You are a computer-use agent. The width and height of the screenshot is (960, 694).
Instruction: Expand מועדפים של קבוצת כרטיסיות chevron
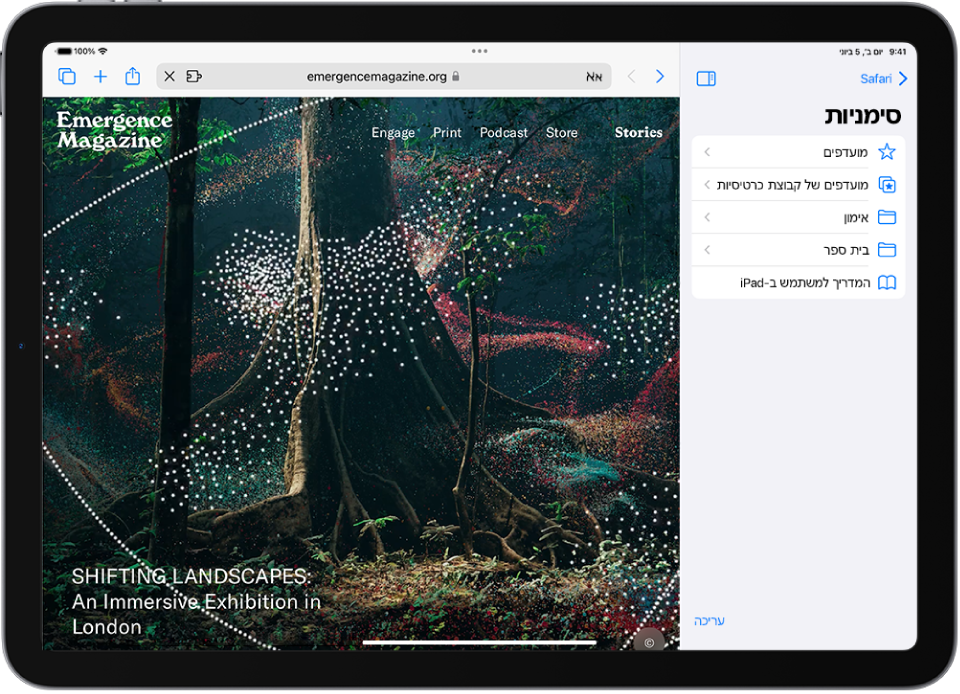pyautogui.click(x=707, y=185)
